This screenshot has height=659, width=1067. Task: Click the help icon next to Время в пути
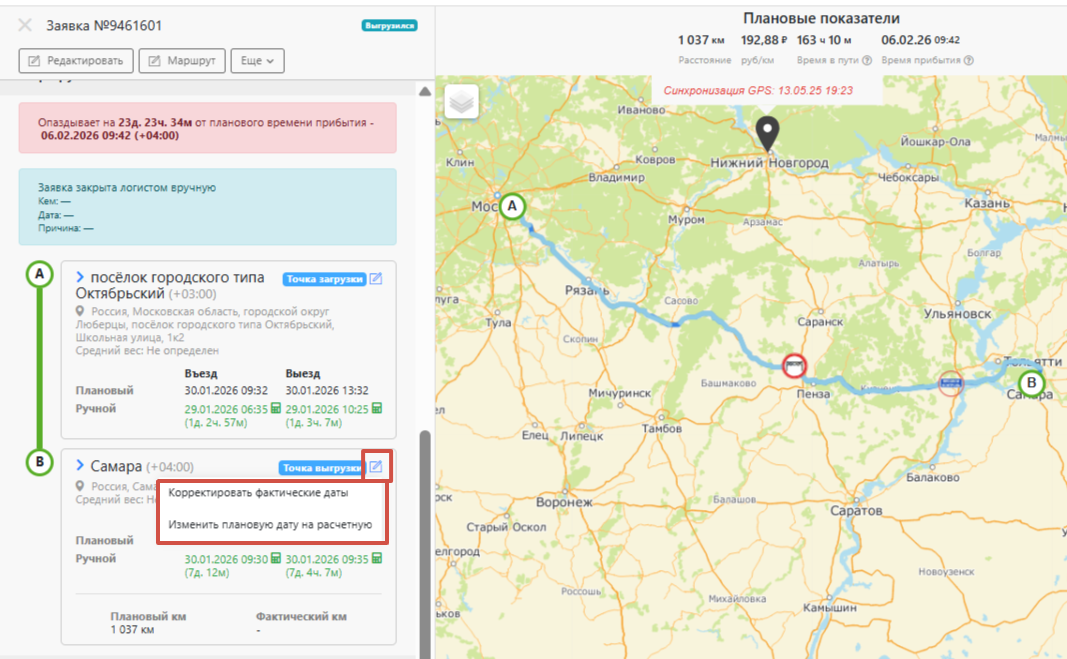(x=867, y=60)
